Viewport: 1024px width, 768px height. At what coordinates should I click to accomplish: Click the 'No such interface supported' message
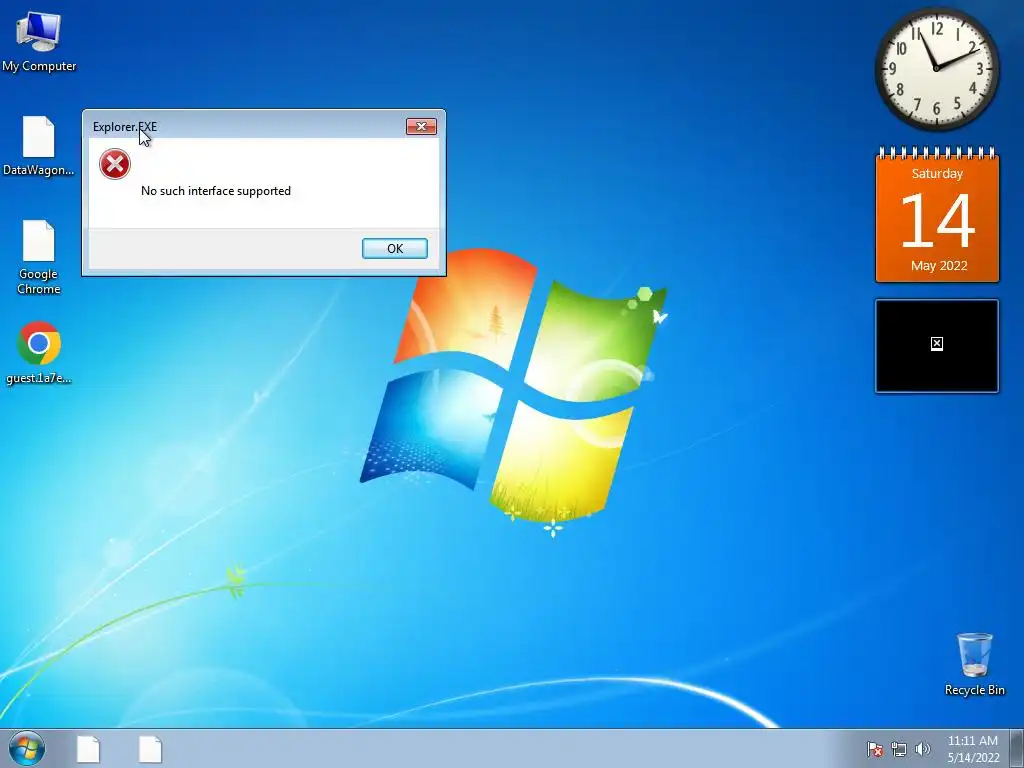coord(216,191)
